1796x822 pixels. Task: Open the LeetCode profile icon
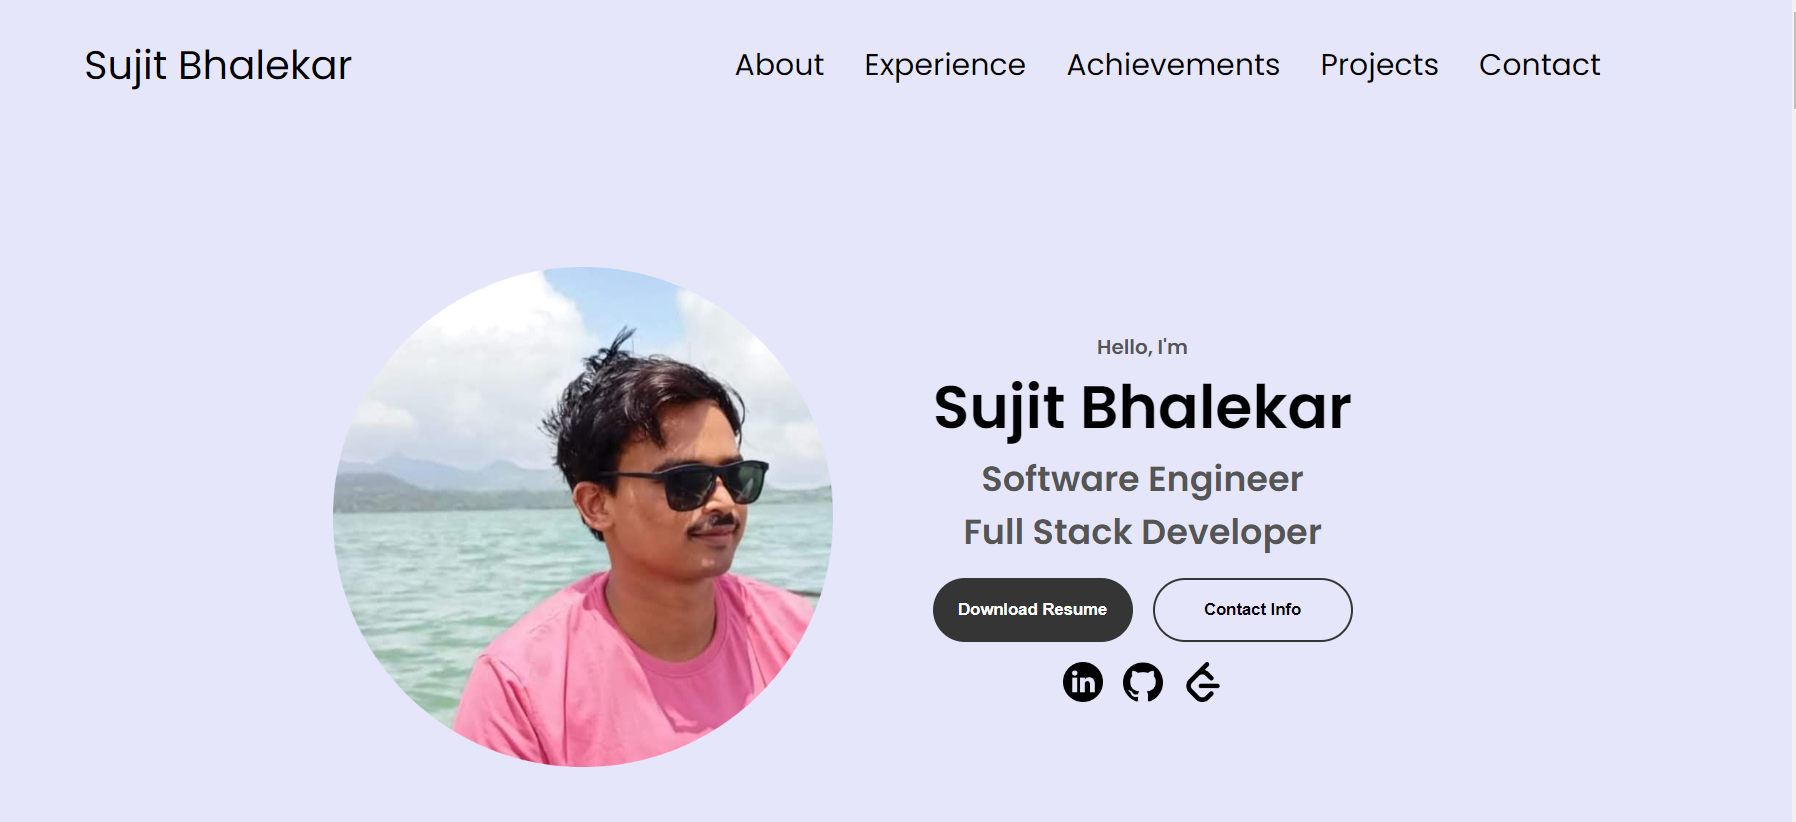coord(1202,682)
